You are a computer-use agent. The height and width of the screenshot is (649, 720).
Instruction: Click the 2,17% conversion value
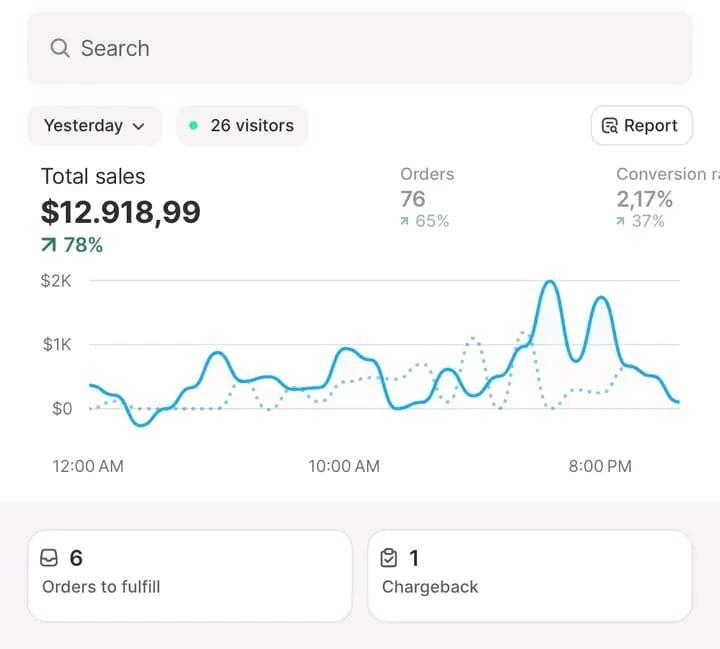pos(645,199)
